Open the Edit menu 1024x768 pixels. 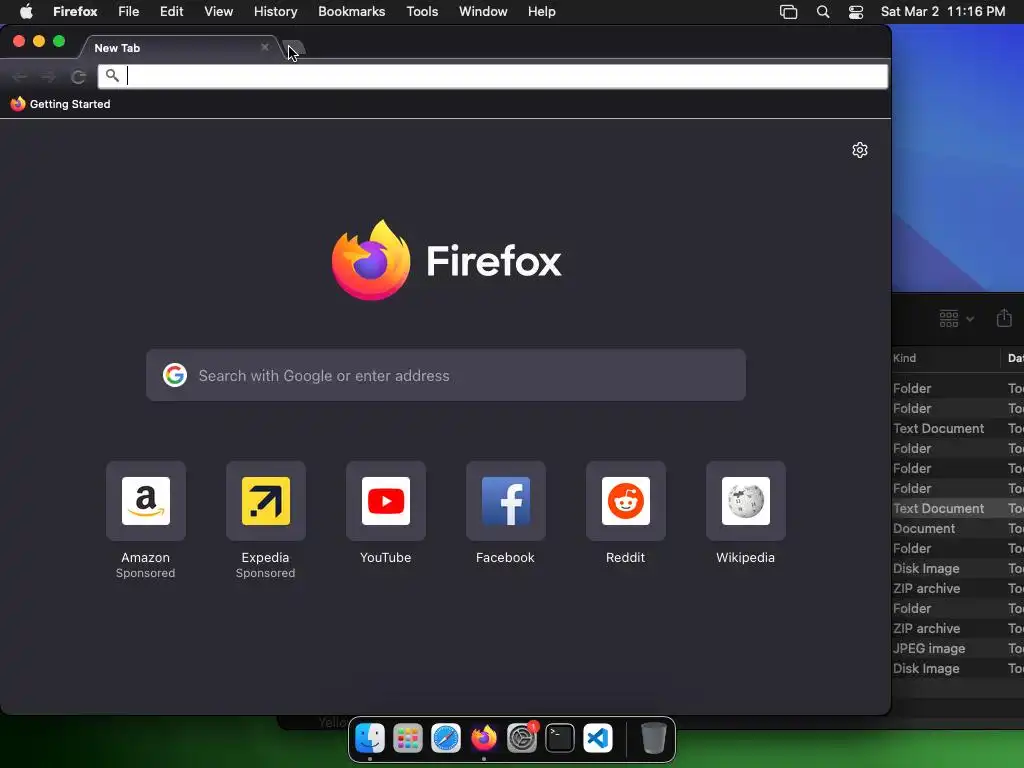click(x=172, y=12)
